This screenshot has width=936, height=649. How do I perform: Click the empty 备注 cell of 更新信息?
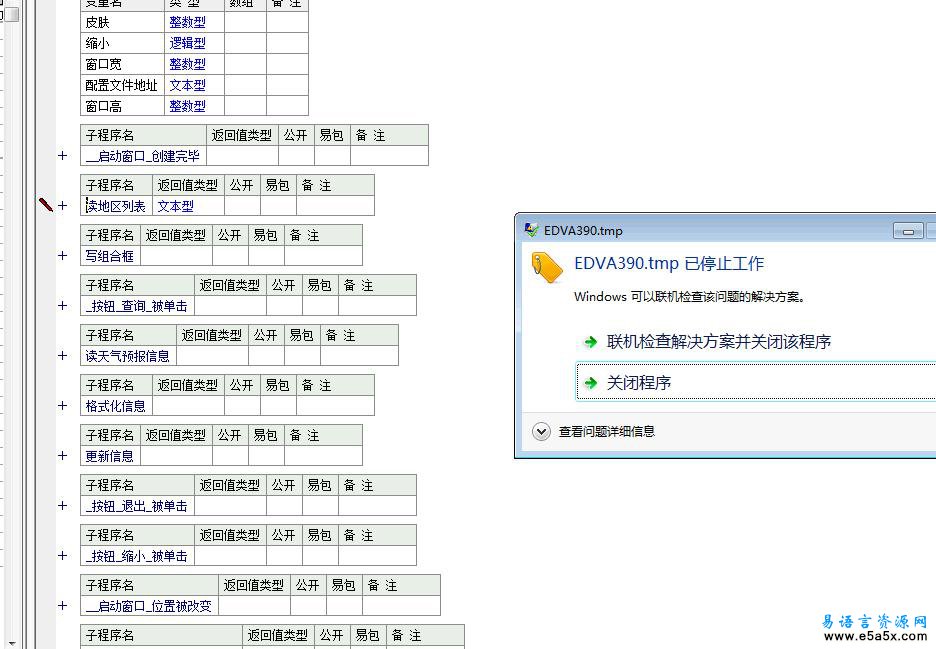pos(324,456)
